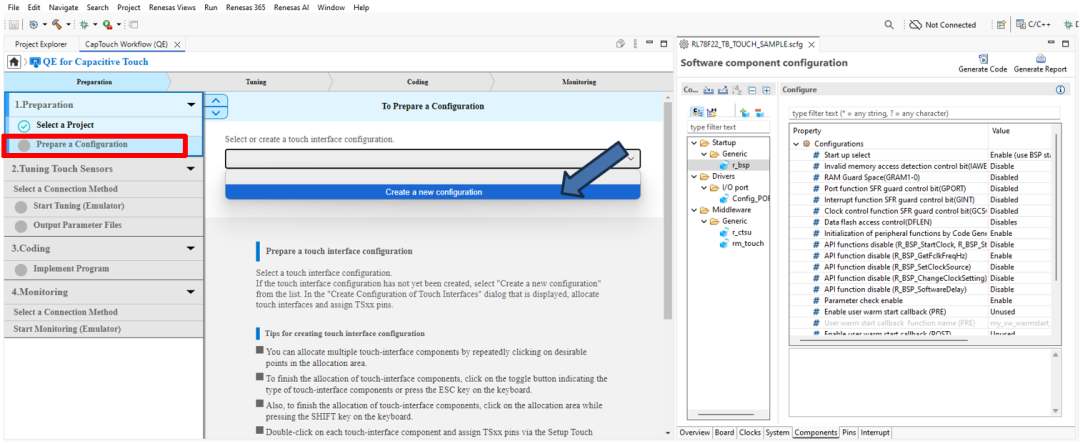The height and width of the screenshot is (444, 1080).
Task: Collapse the 4.Monitoring section arrow
Action: click(191, 292)
